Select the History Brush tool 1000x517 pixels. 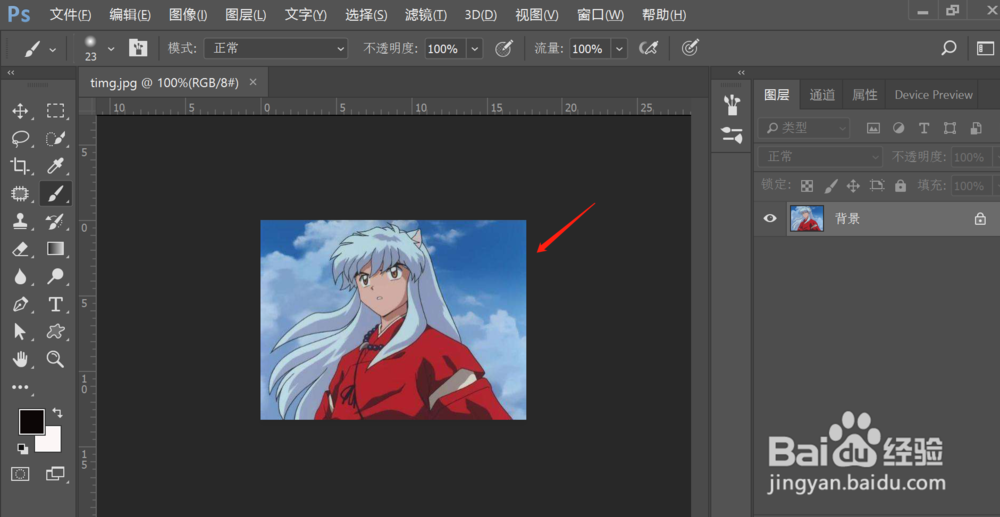tap(55, 221)
